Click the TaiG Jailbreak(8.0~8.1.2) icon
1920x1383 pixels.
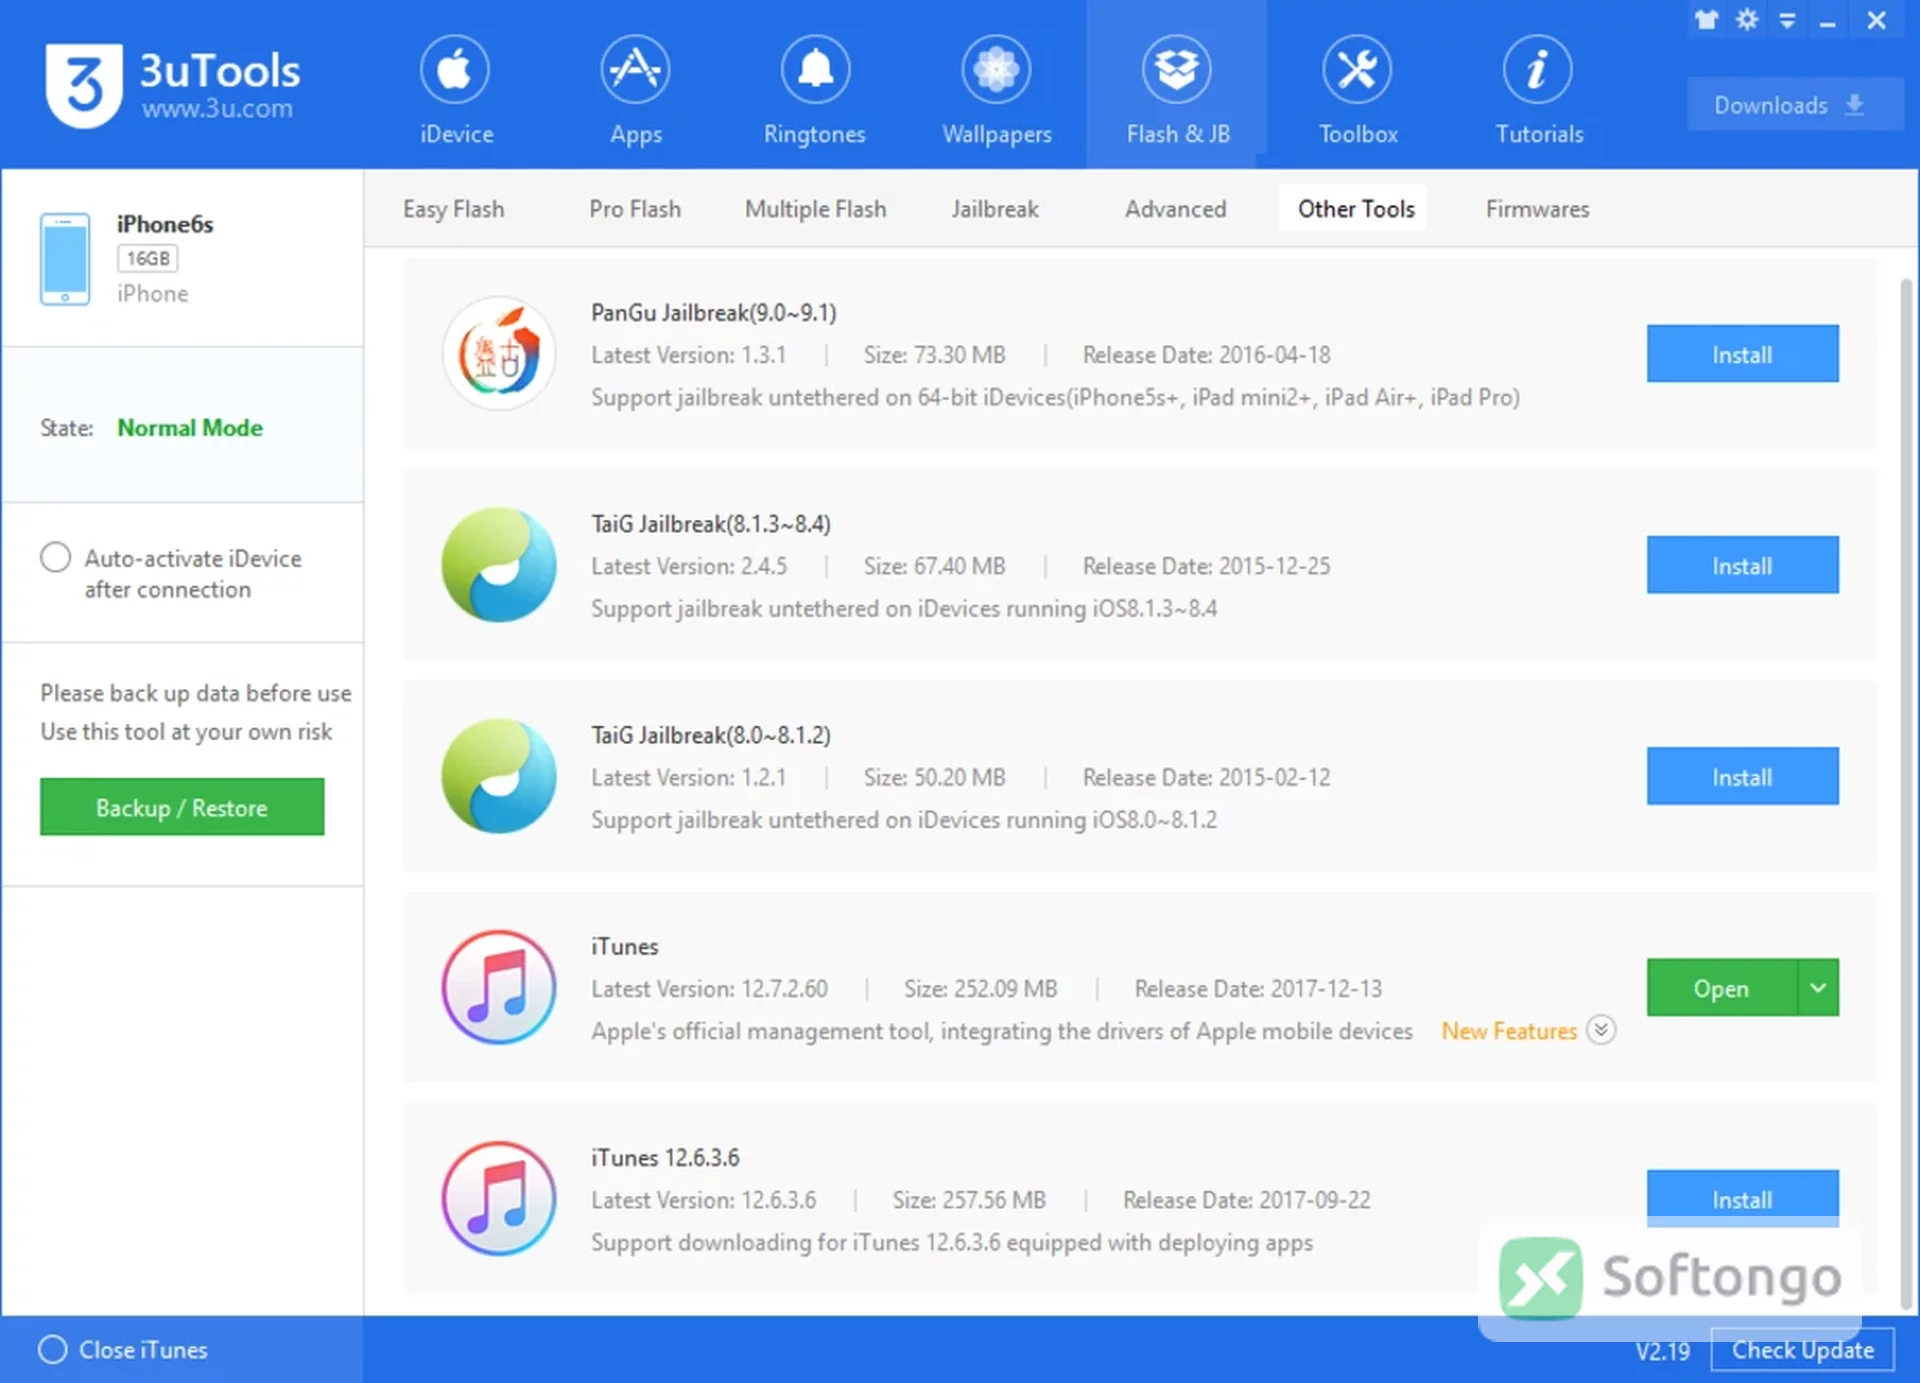tap(499, 775)
